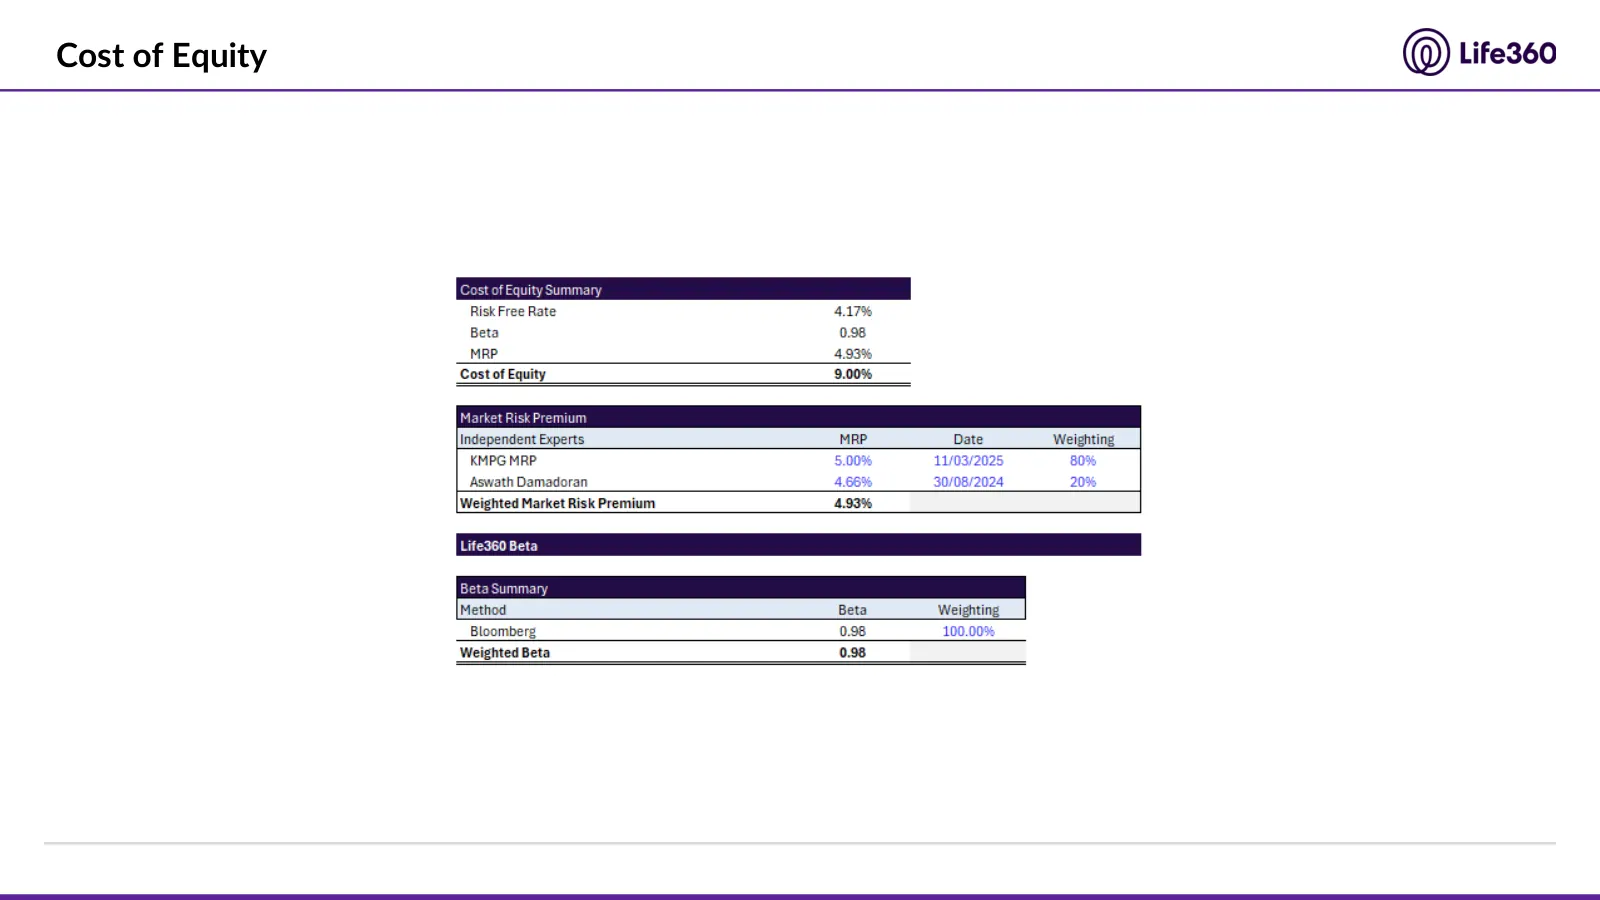Select the 4.17% risk free rate value

click(x=853, y=311)
